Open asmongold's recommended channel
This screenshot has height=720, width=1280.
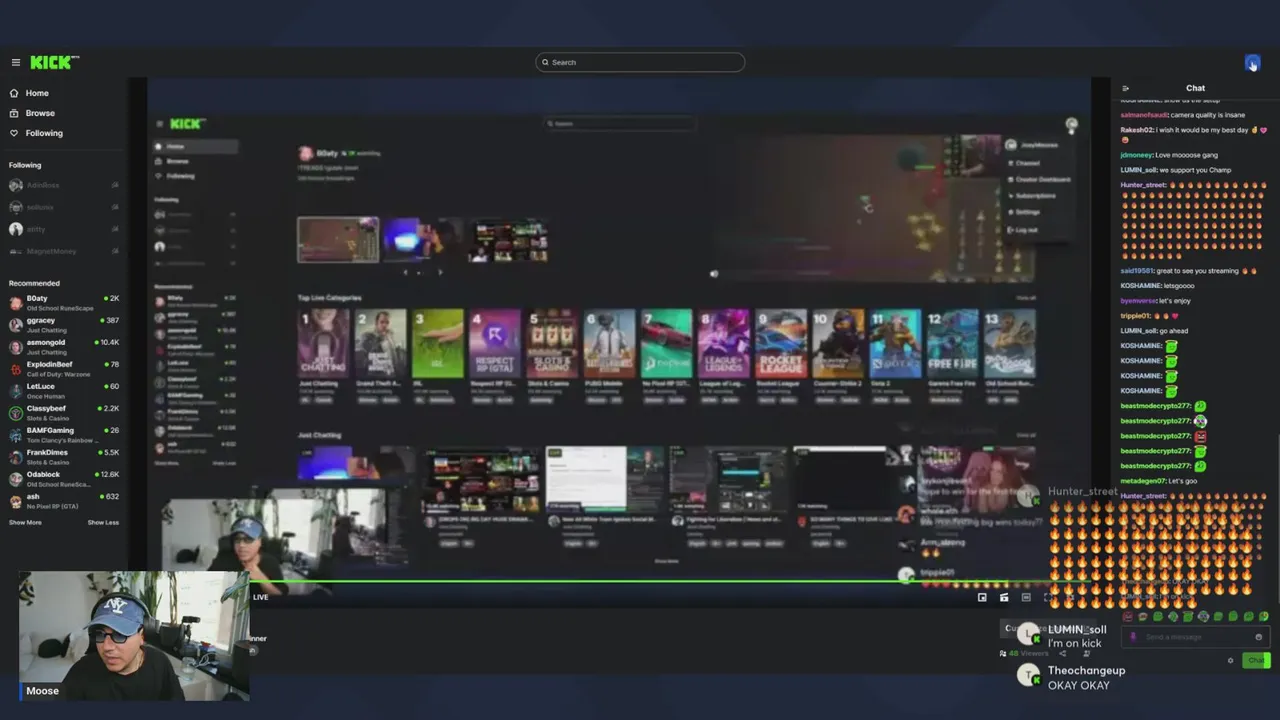tap(63, 346)
